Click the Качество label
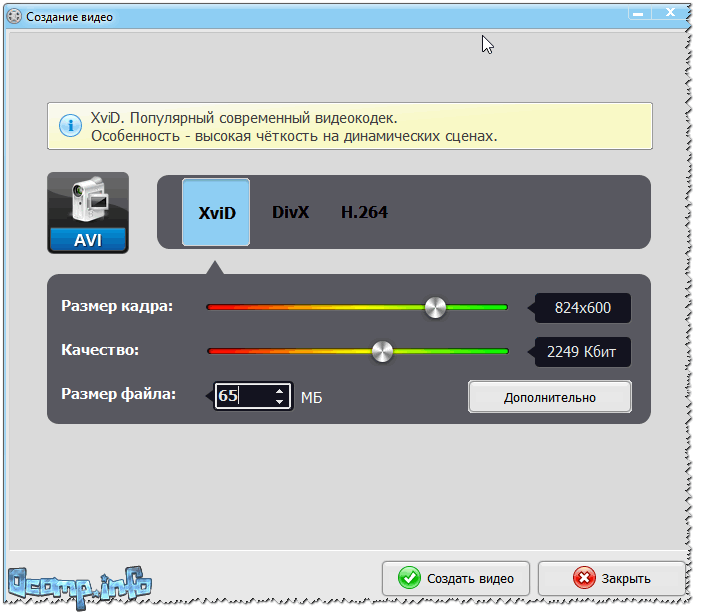This screenshot has height=613, width=701. [100, 350]
